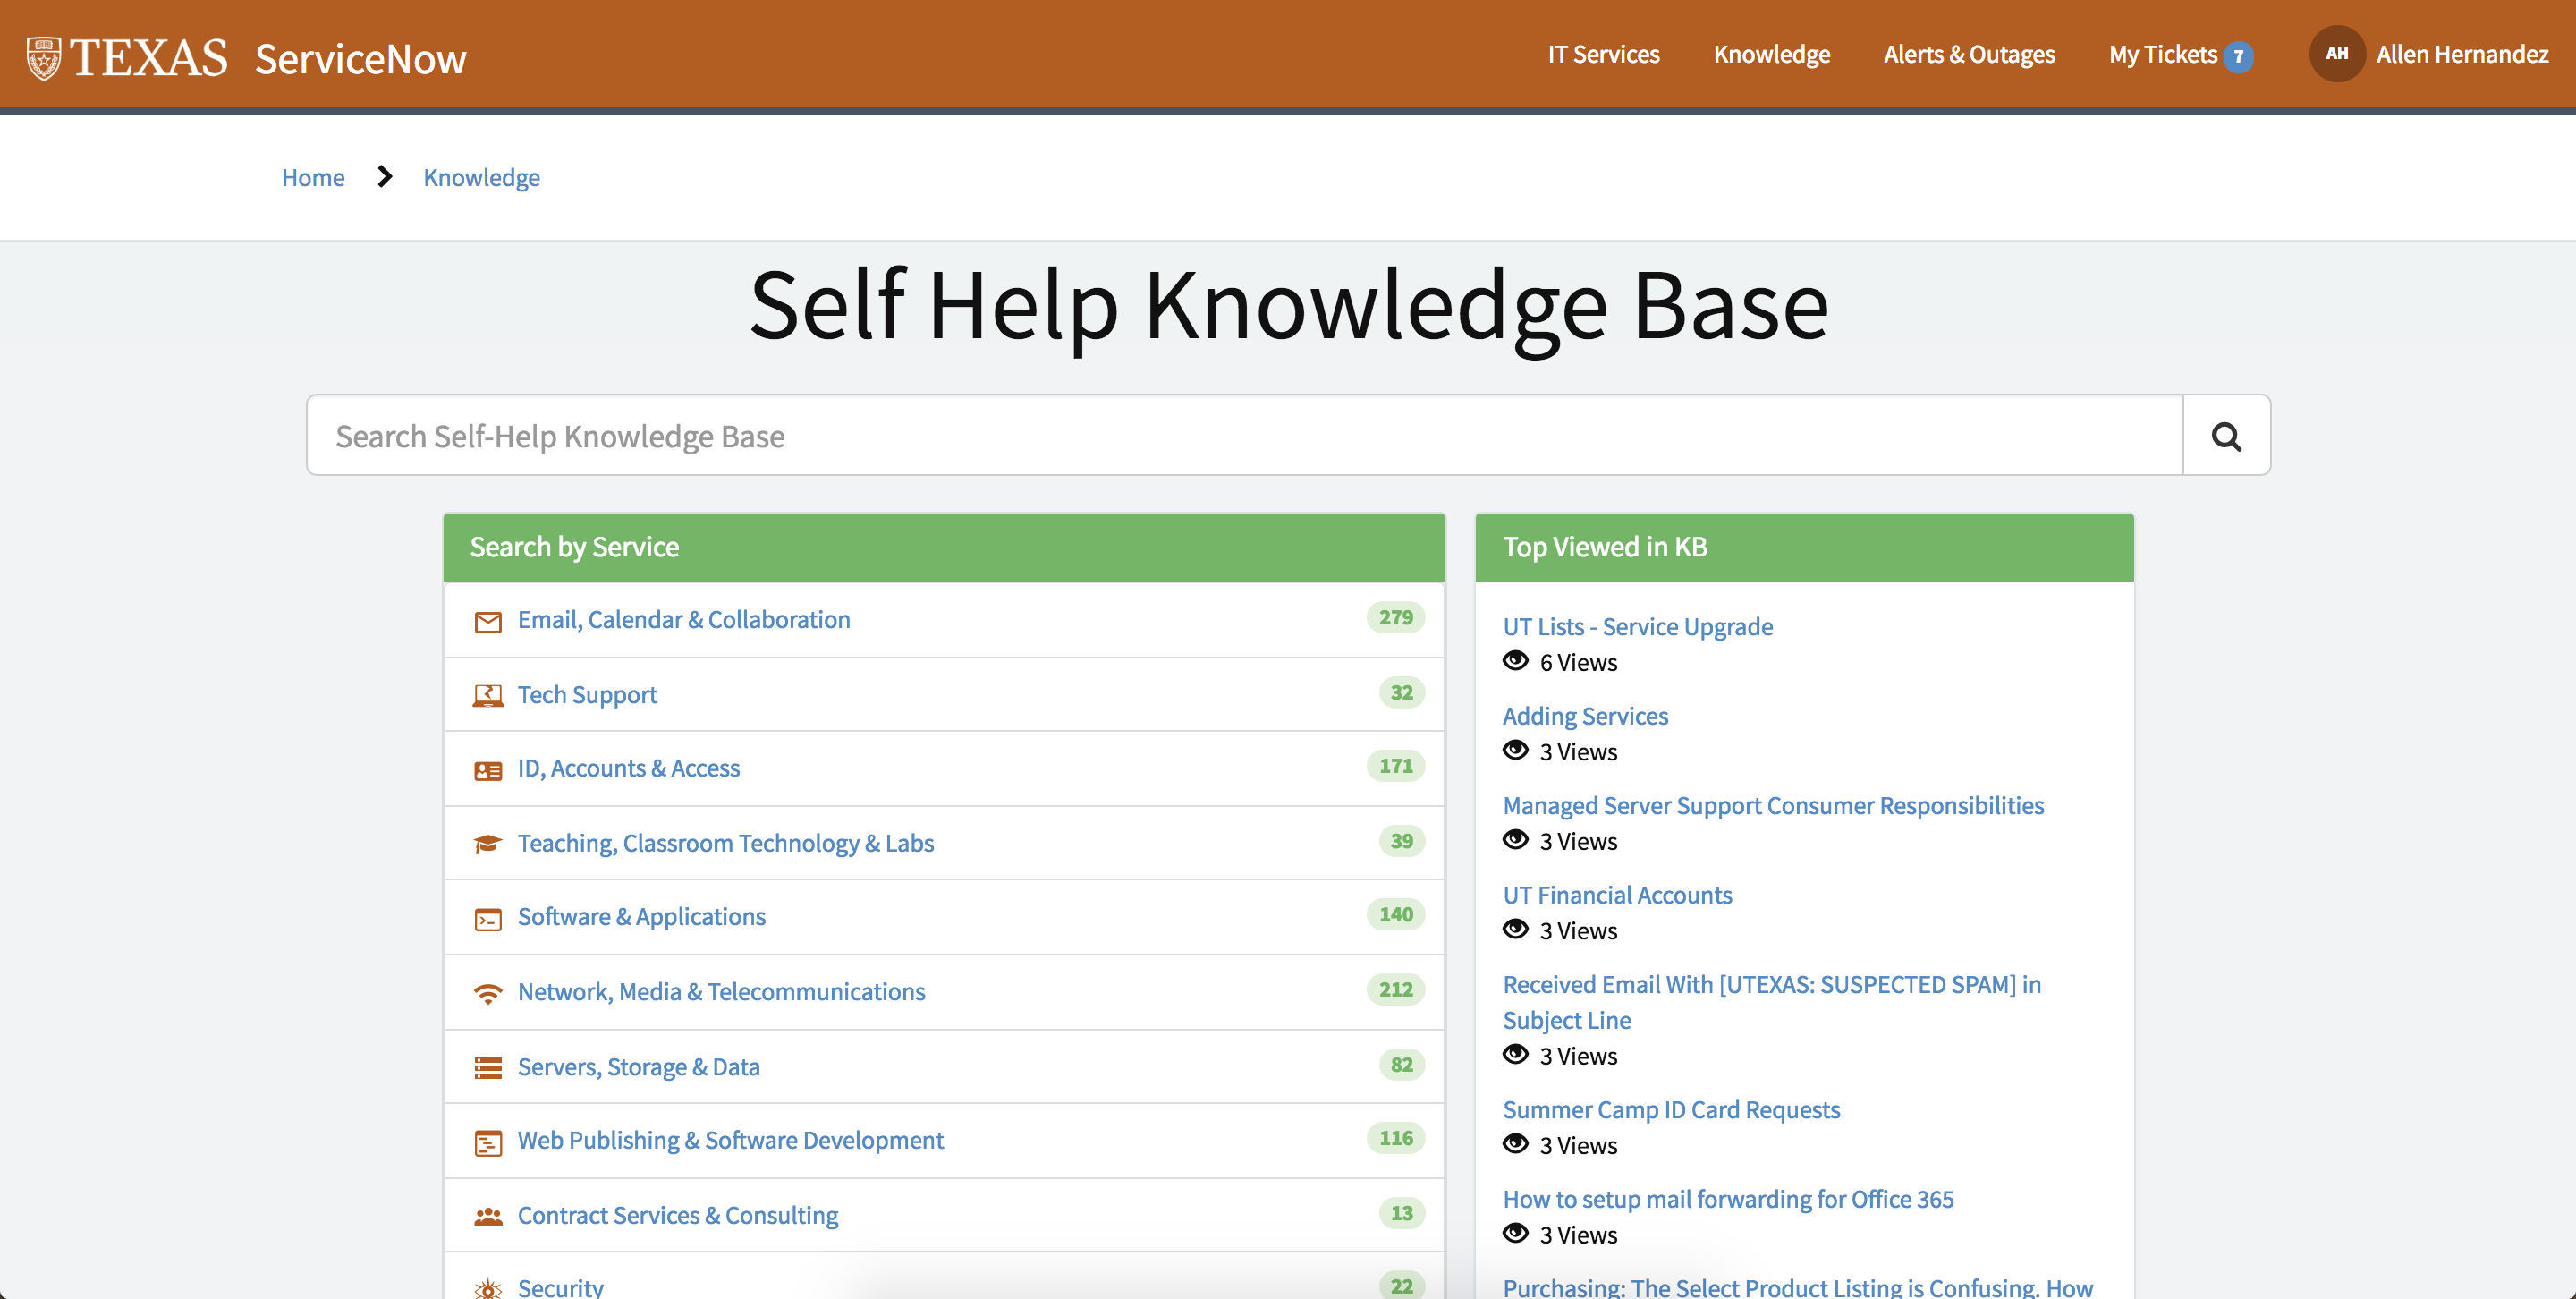The image size is (2576, 1299).
Task: Click the terminal icon for Software & Applications
Action: (488, 918)
